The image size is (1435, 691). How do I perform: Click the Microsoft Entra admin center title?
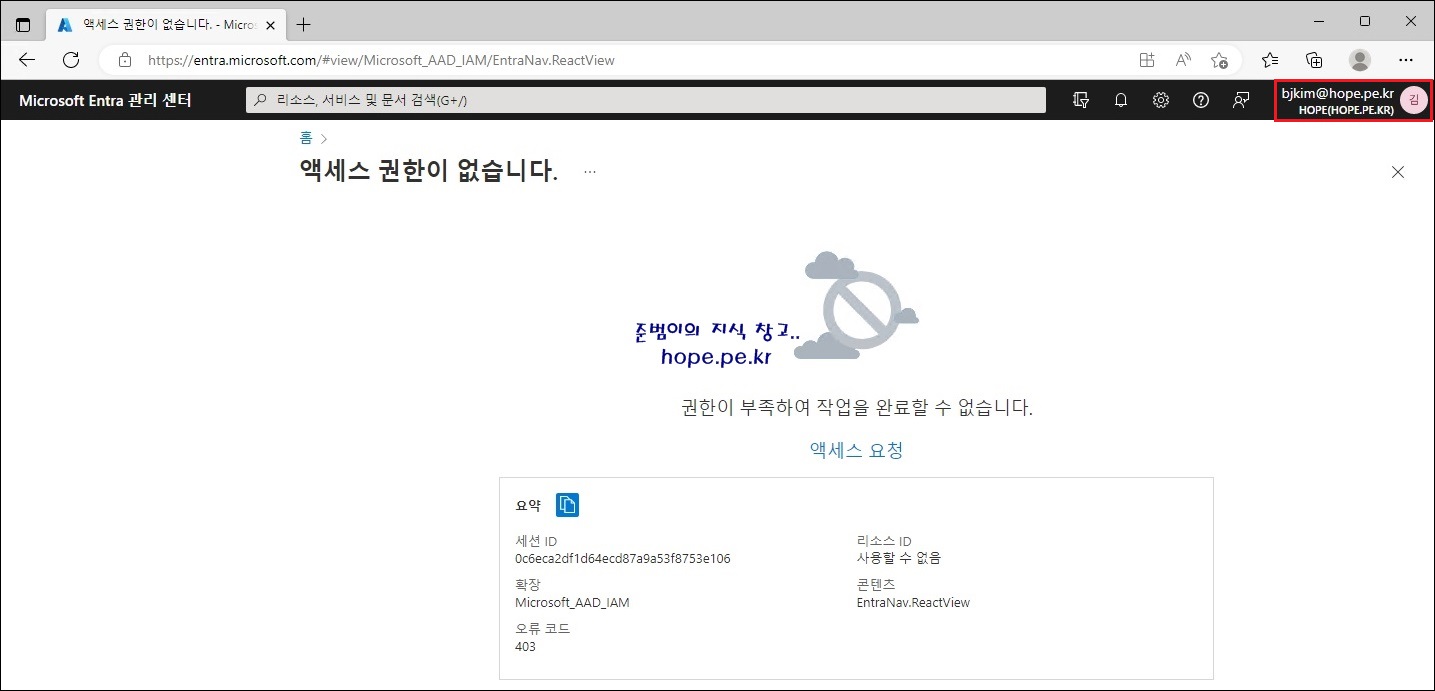coord(105,100)
